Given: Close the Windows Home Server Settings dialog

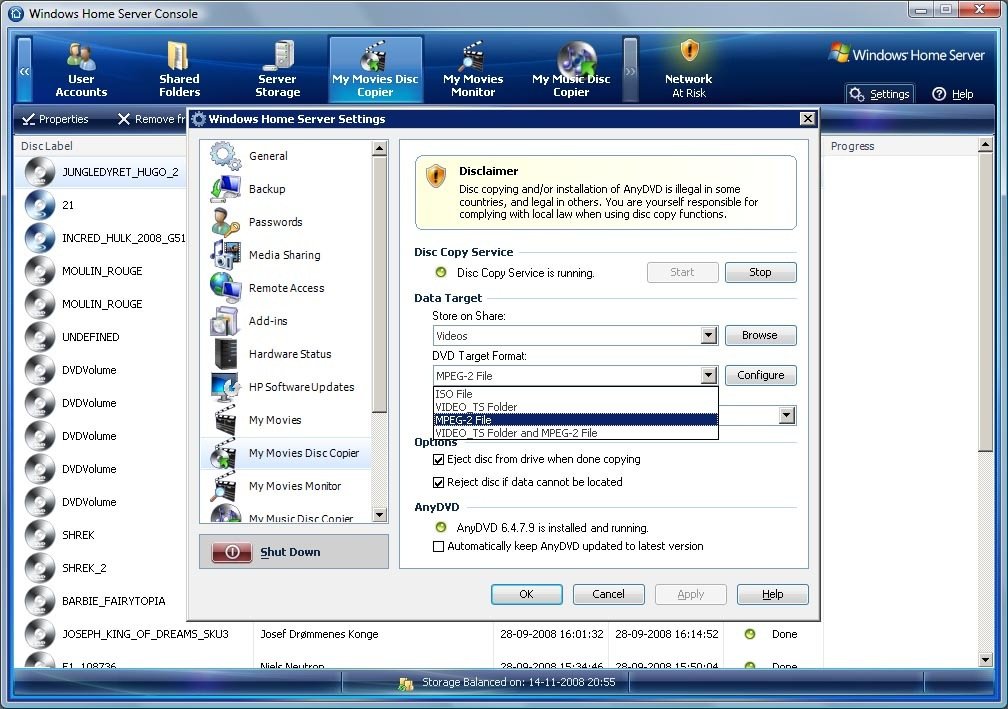Looking at the screenshot, I should pos(807,118).
